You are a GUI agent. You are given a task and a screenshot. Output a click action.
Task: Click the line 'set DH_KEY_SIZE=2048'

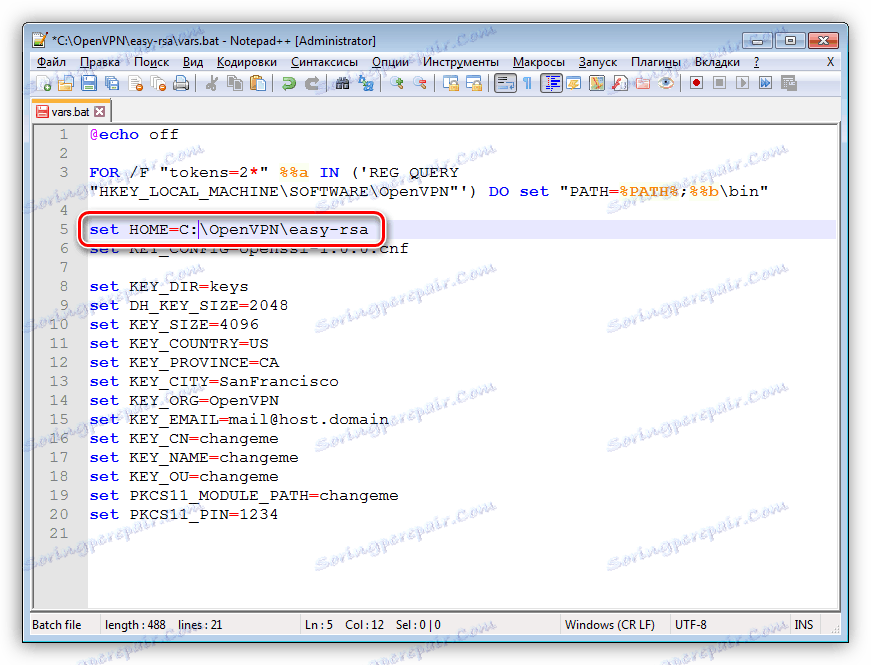click(x=189, y=306)
